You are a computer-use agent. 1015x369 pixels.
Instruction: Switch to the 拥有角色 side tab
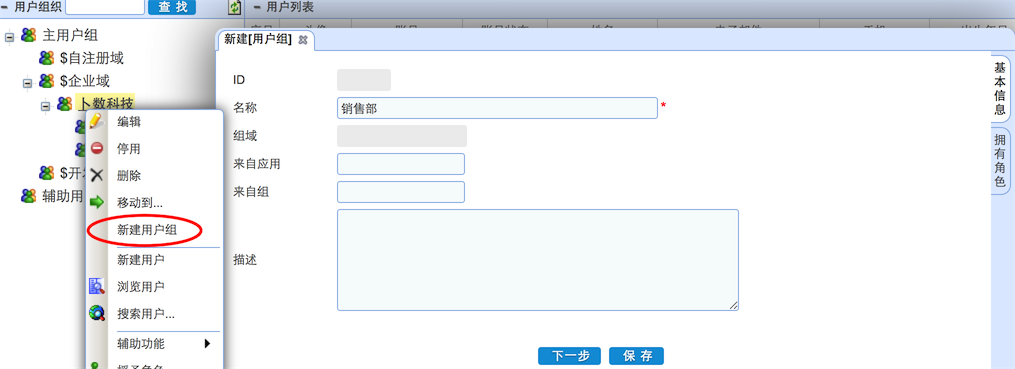[1000, 161]
